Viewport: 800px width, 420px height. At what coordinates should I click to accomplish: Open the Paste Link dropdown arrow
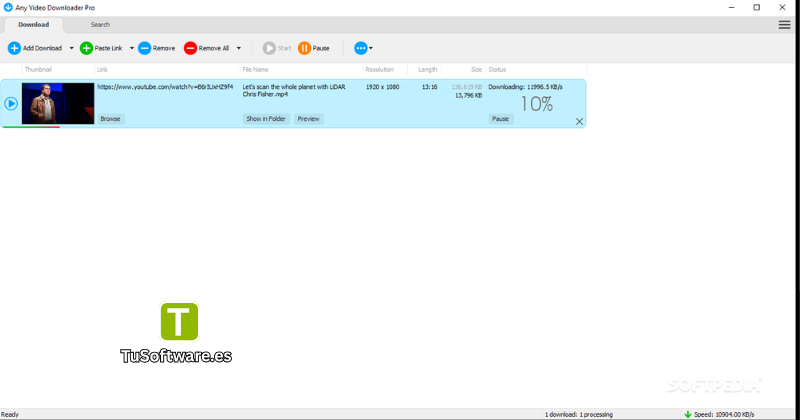(x=132, y=48)
